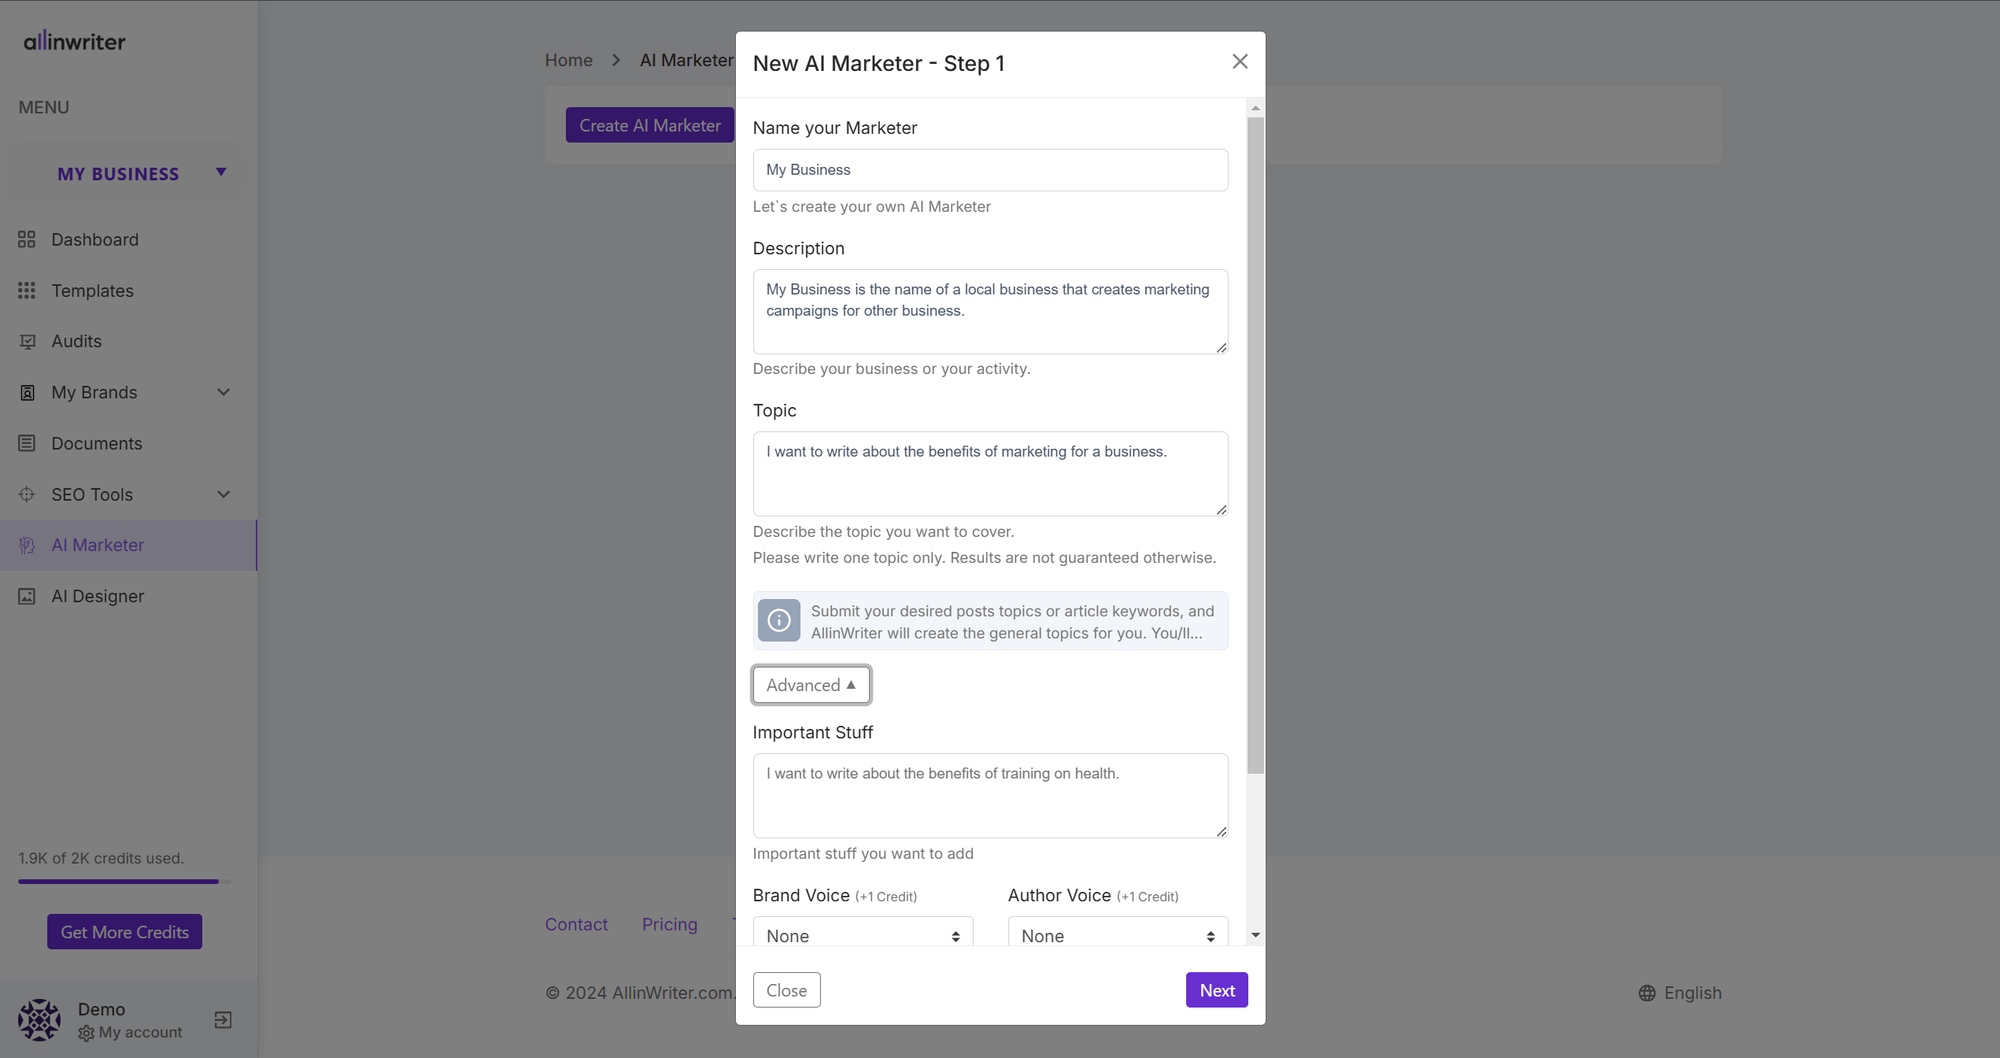Click the Next button in the dialog
2000x1058 pixels.
(x=1216, y=990)
